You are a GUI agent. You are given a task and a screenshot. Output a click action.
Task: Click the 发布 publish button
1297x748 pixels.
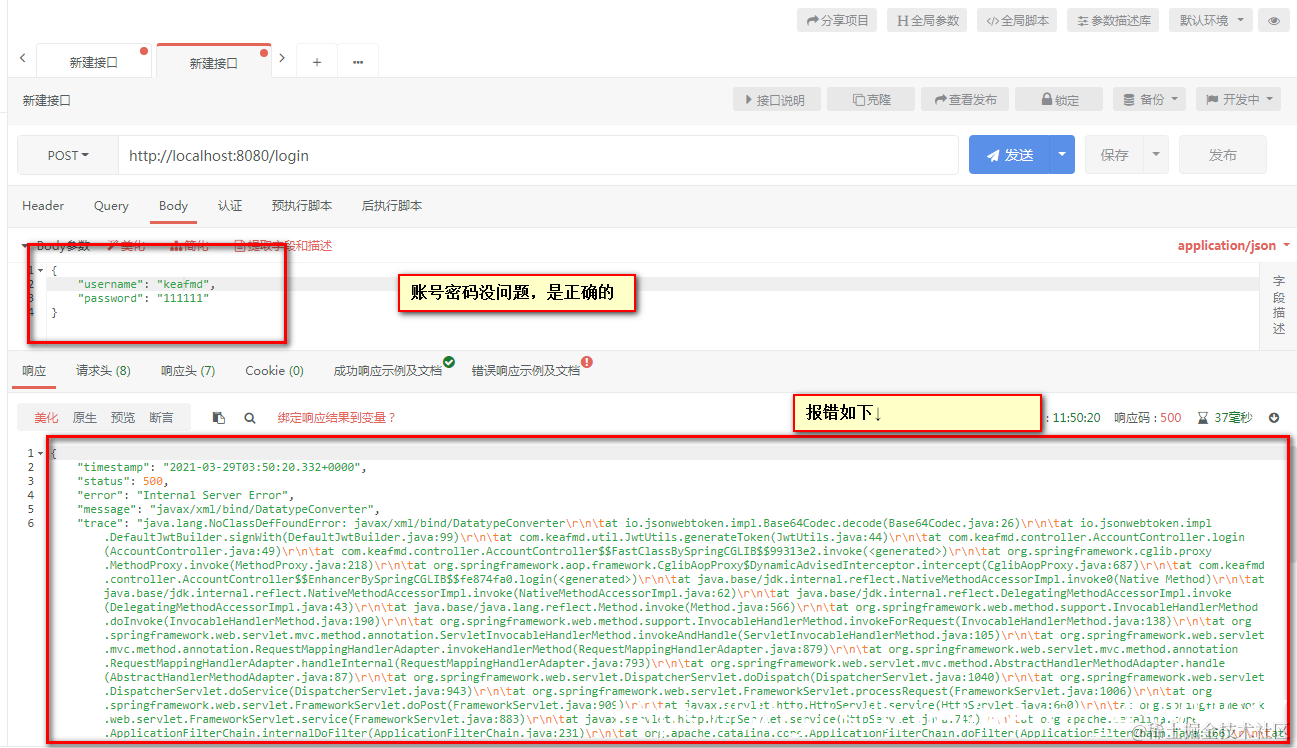pos(1223,156)
